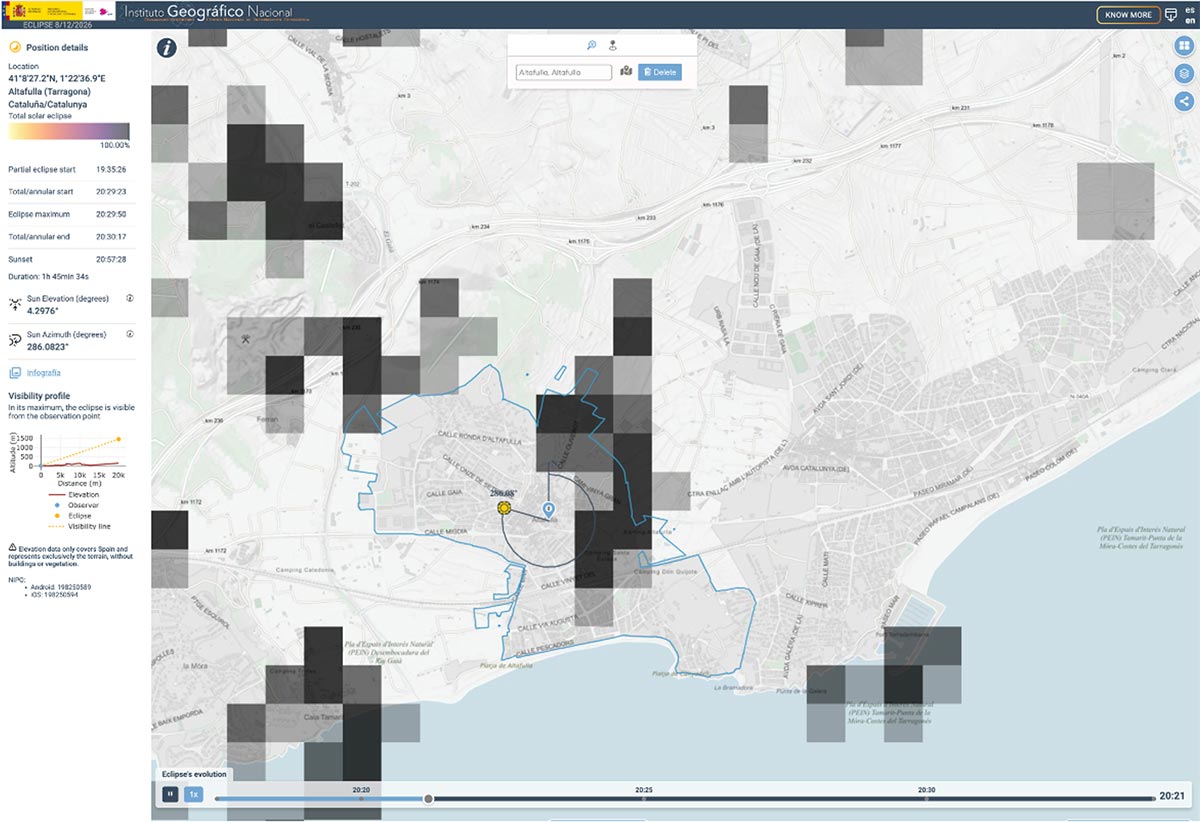Select the place-pin-on-map icon

612,45
